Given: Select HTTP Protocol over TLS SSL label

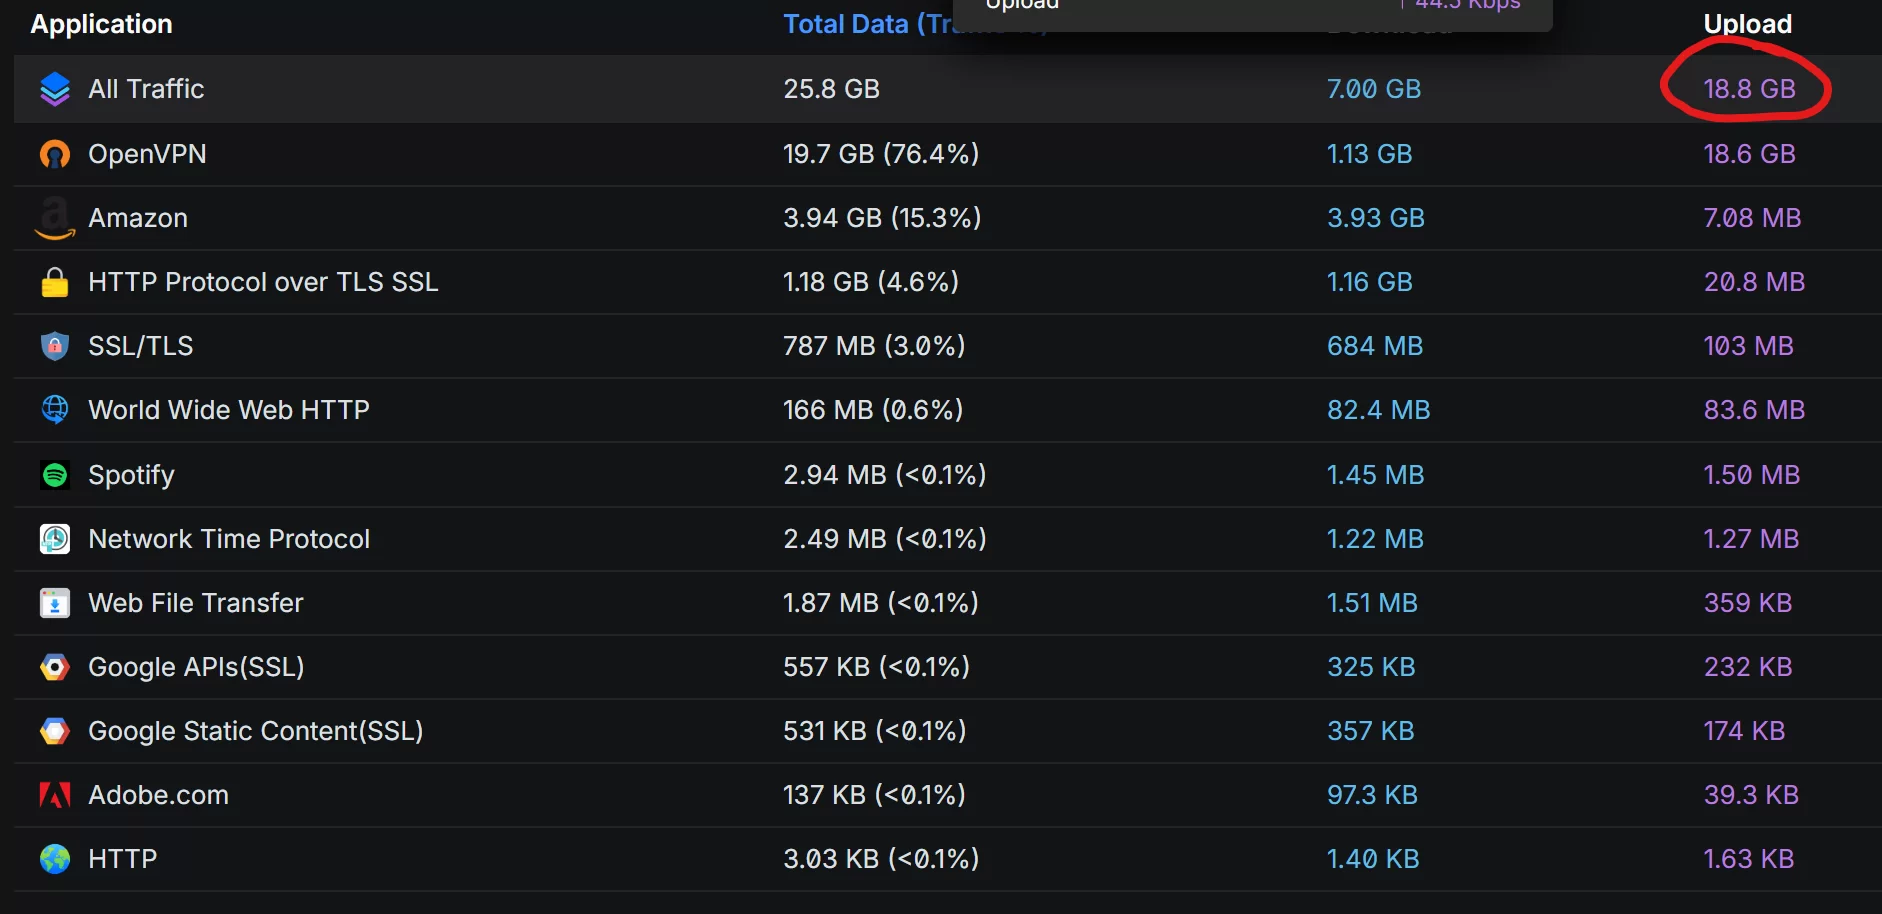Looking at the screenshot, I should tap(263, 282).
